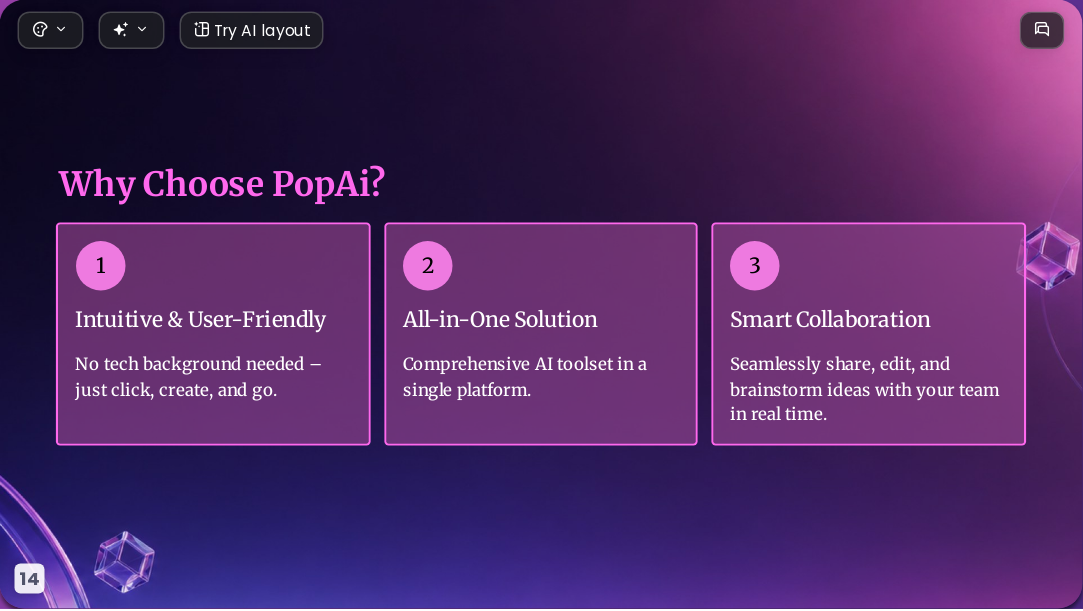Image resolution: width=1083 pixels, height=611 pixels.
Task: Select the 'Intuitive & User-Friendly' title
Action: point(200,320)
